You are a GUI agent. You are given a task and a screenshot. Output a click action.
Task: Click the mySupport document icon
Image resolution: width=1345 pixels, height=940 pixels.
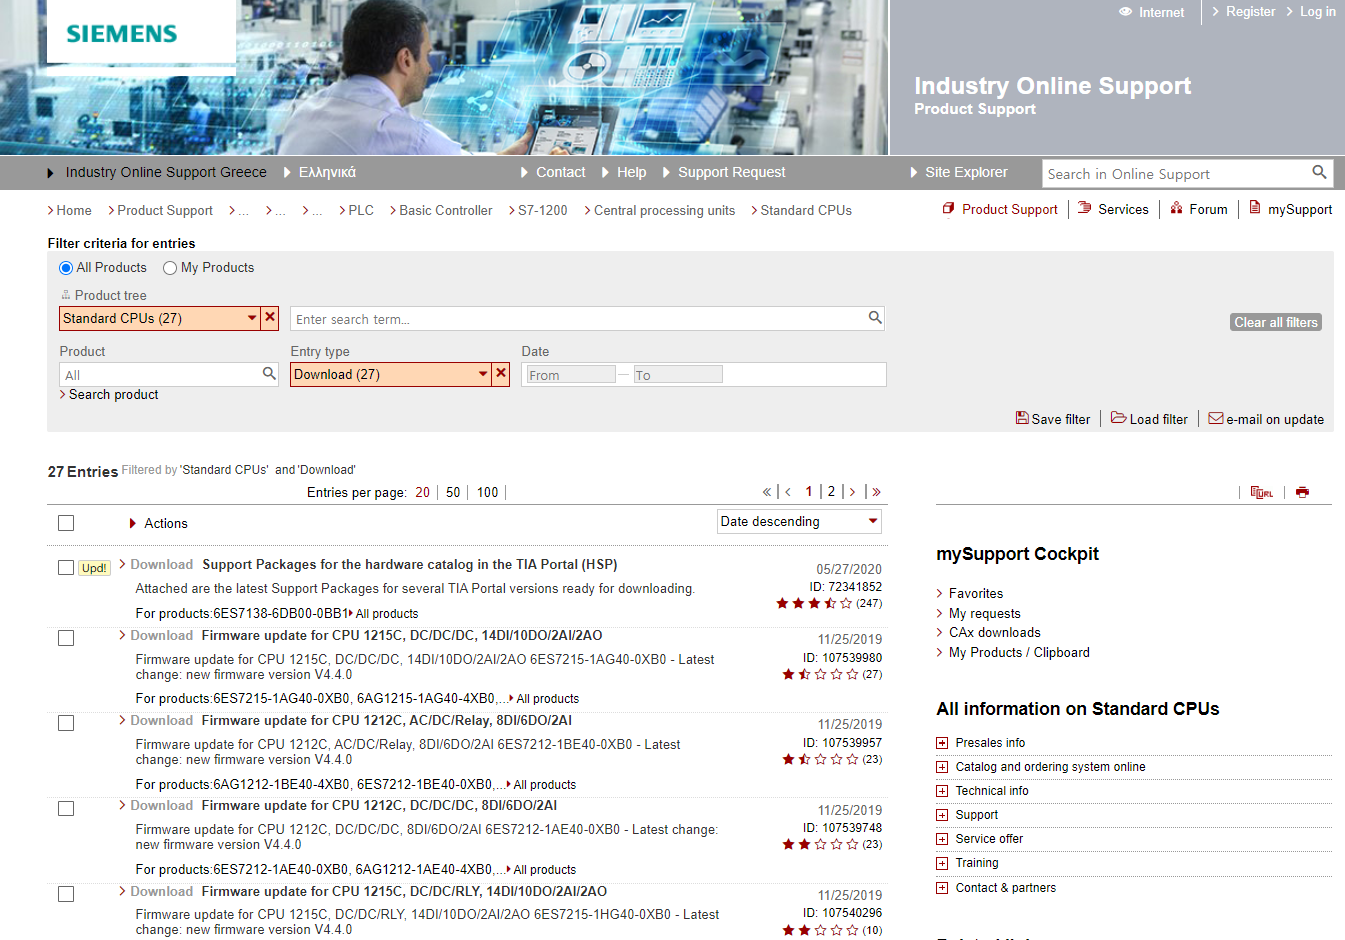[1254, 208]
